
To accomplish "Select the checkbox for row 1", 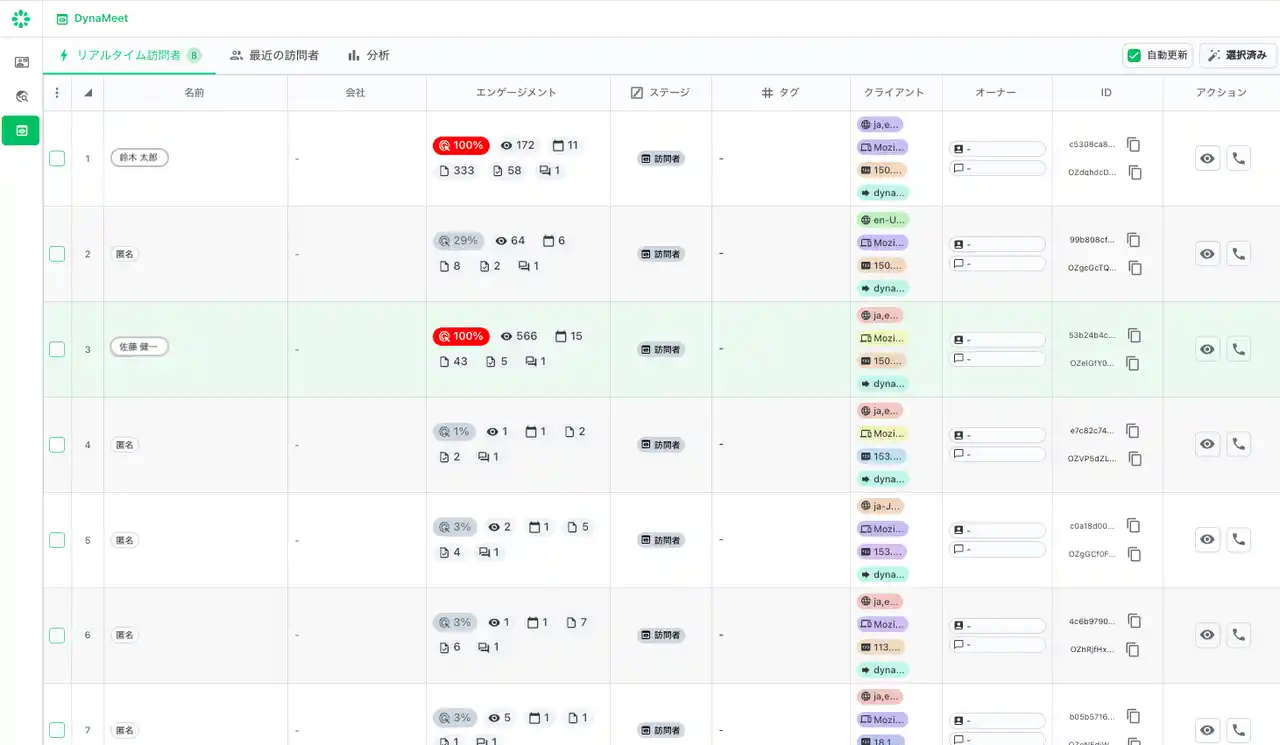I will pos(57,158).
